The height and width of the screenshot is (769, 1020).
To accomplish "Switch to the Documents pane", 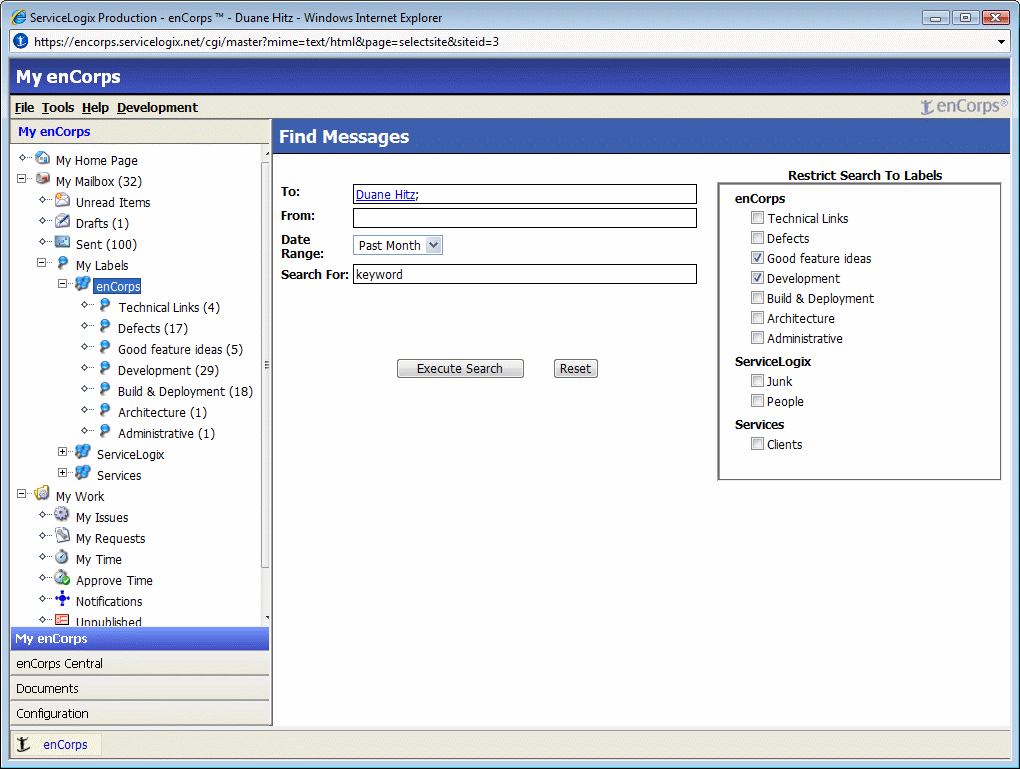I will (140, 688).
